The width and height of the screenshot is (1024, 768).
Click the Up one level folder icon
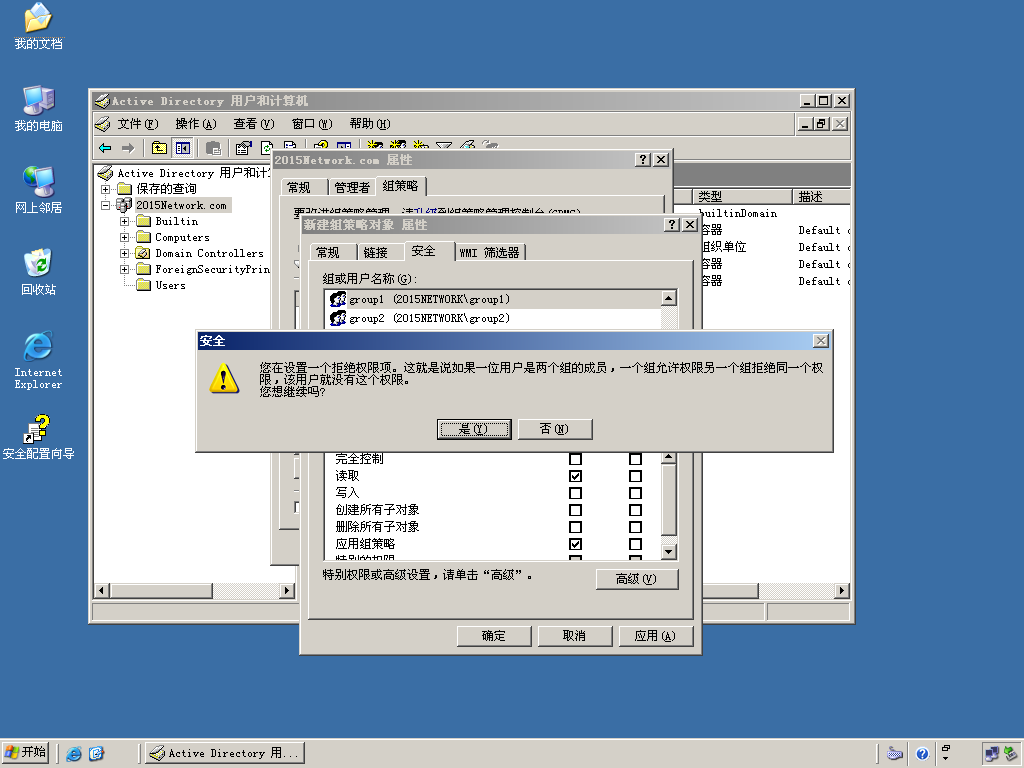[x=159, y=148]
